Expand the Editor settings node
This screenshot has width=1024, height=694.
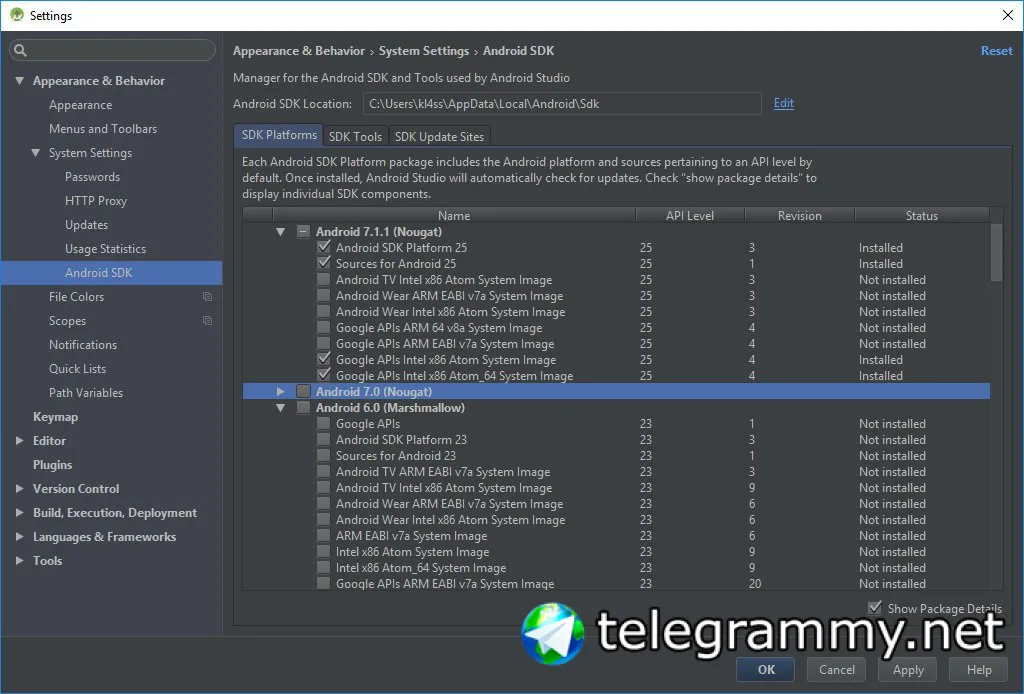click(x=20, y=441)
